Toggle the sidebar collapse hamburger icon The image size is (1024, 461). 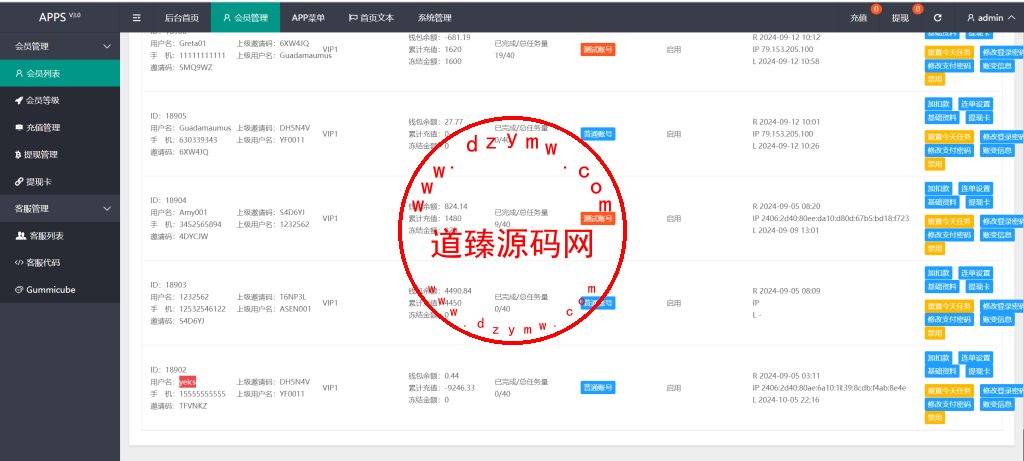pos(136,18)
